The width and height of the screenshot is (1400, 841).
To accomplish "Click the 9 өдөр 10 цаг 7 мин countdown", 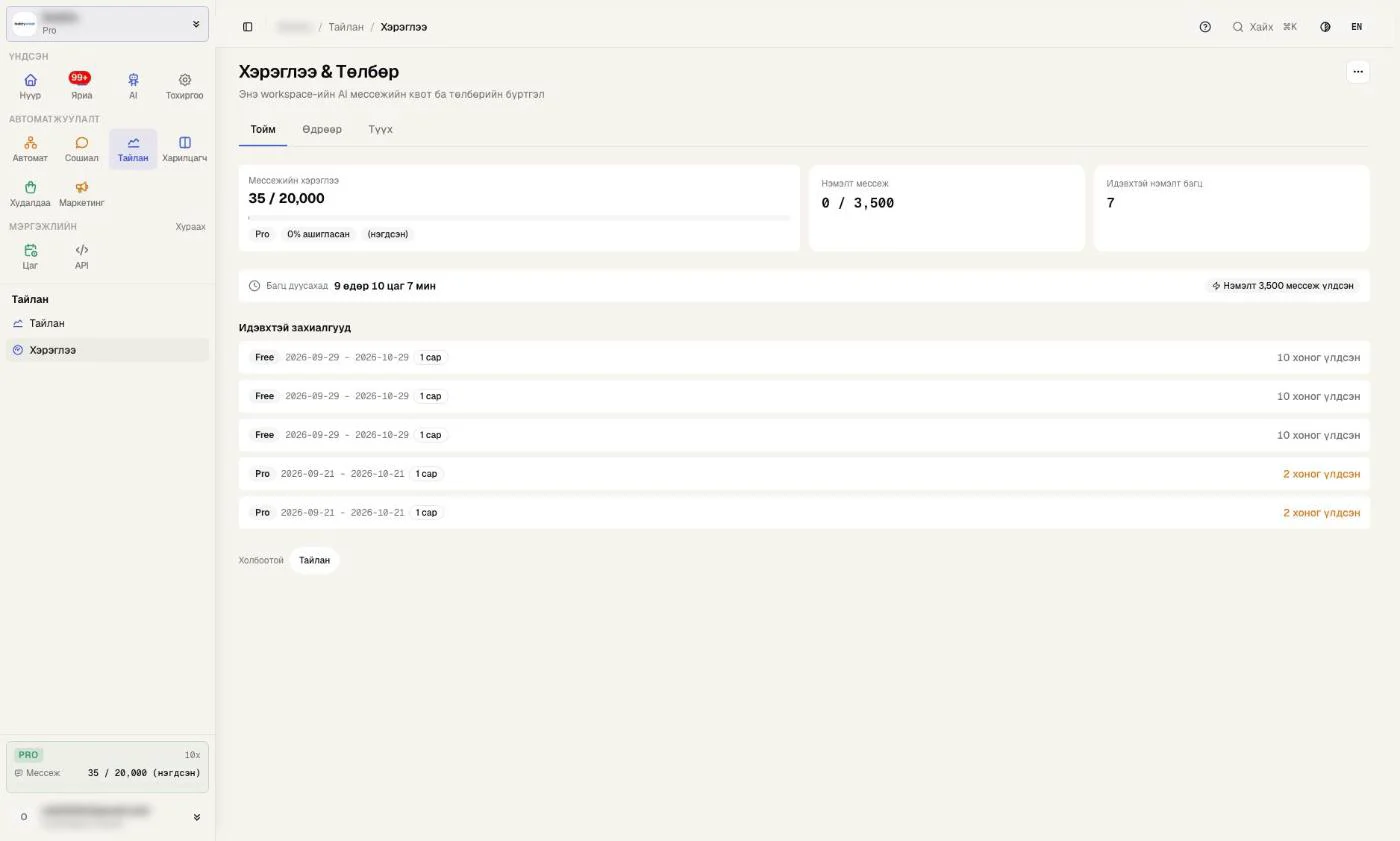I will pyautogui.click(x=385, y=286).
